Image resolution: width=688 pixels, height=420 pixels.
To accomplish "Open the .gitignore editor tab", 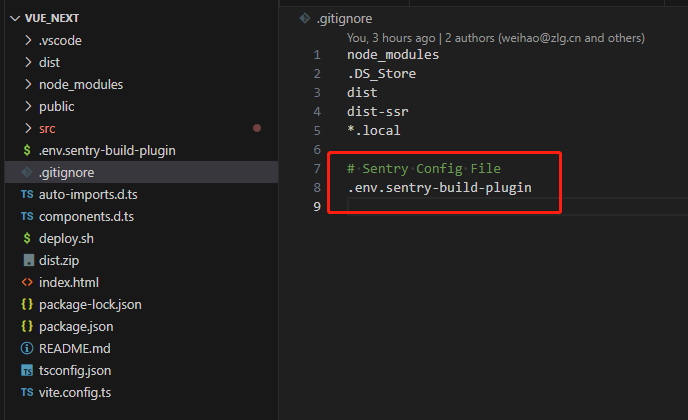I will point(340,19).
